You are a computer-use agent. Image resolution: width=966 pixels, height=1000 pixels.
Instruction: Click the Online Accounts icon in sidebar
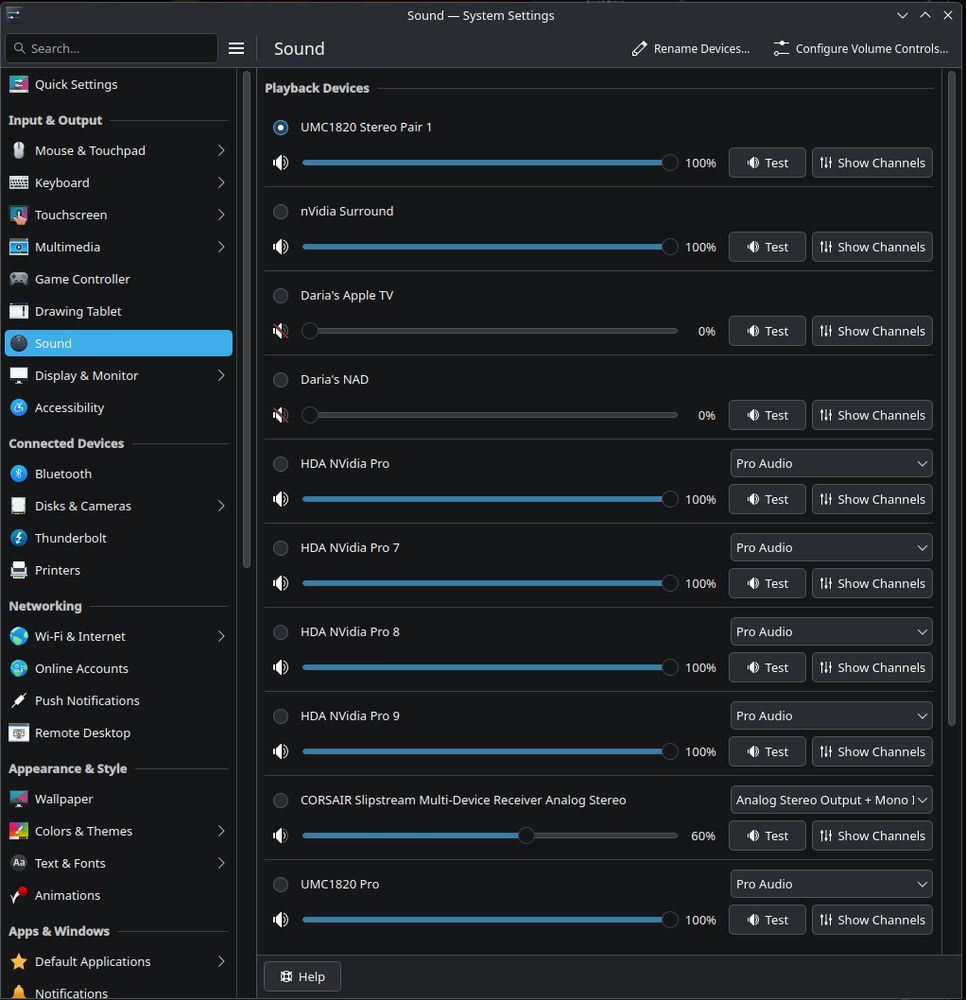pyautogui.click(x=18, y=668)
